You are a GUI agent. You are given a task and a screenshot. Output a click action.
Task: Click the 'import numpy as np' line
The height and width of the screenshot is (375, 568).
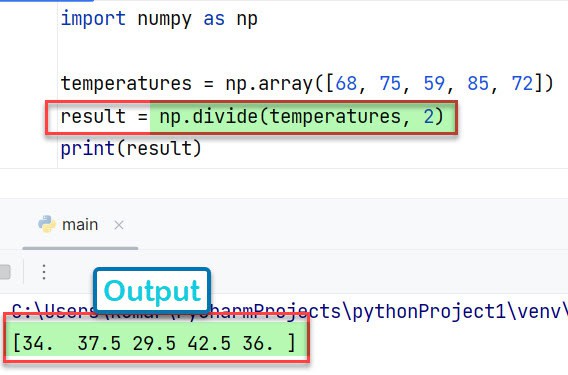pos(159,19)
